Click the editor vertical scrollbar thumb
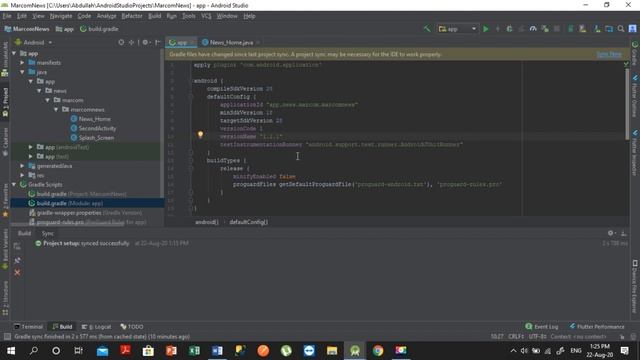The height and width of the screenshot is (360, 640). (627, 104)
